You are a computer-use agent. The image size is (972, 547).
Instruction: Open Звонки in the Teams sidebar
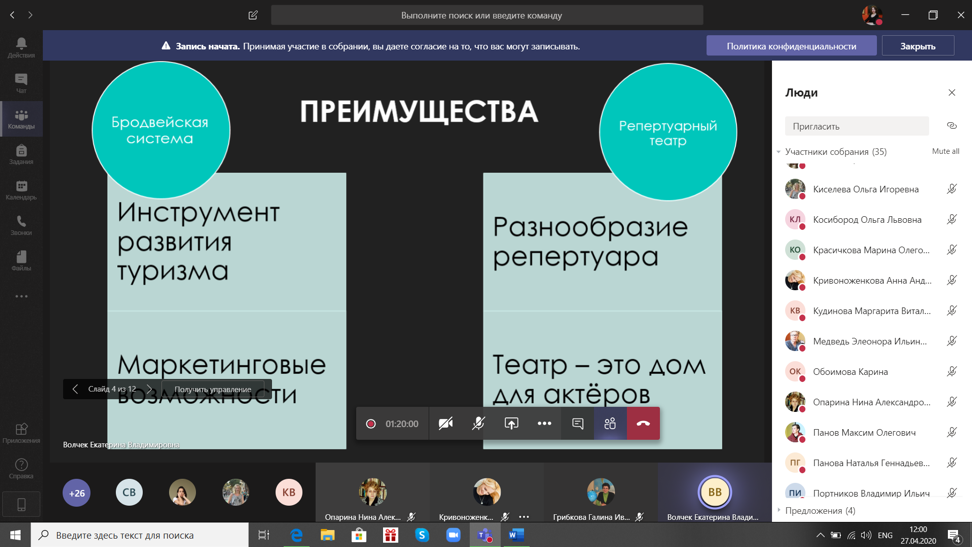21,225
